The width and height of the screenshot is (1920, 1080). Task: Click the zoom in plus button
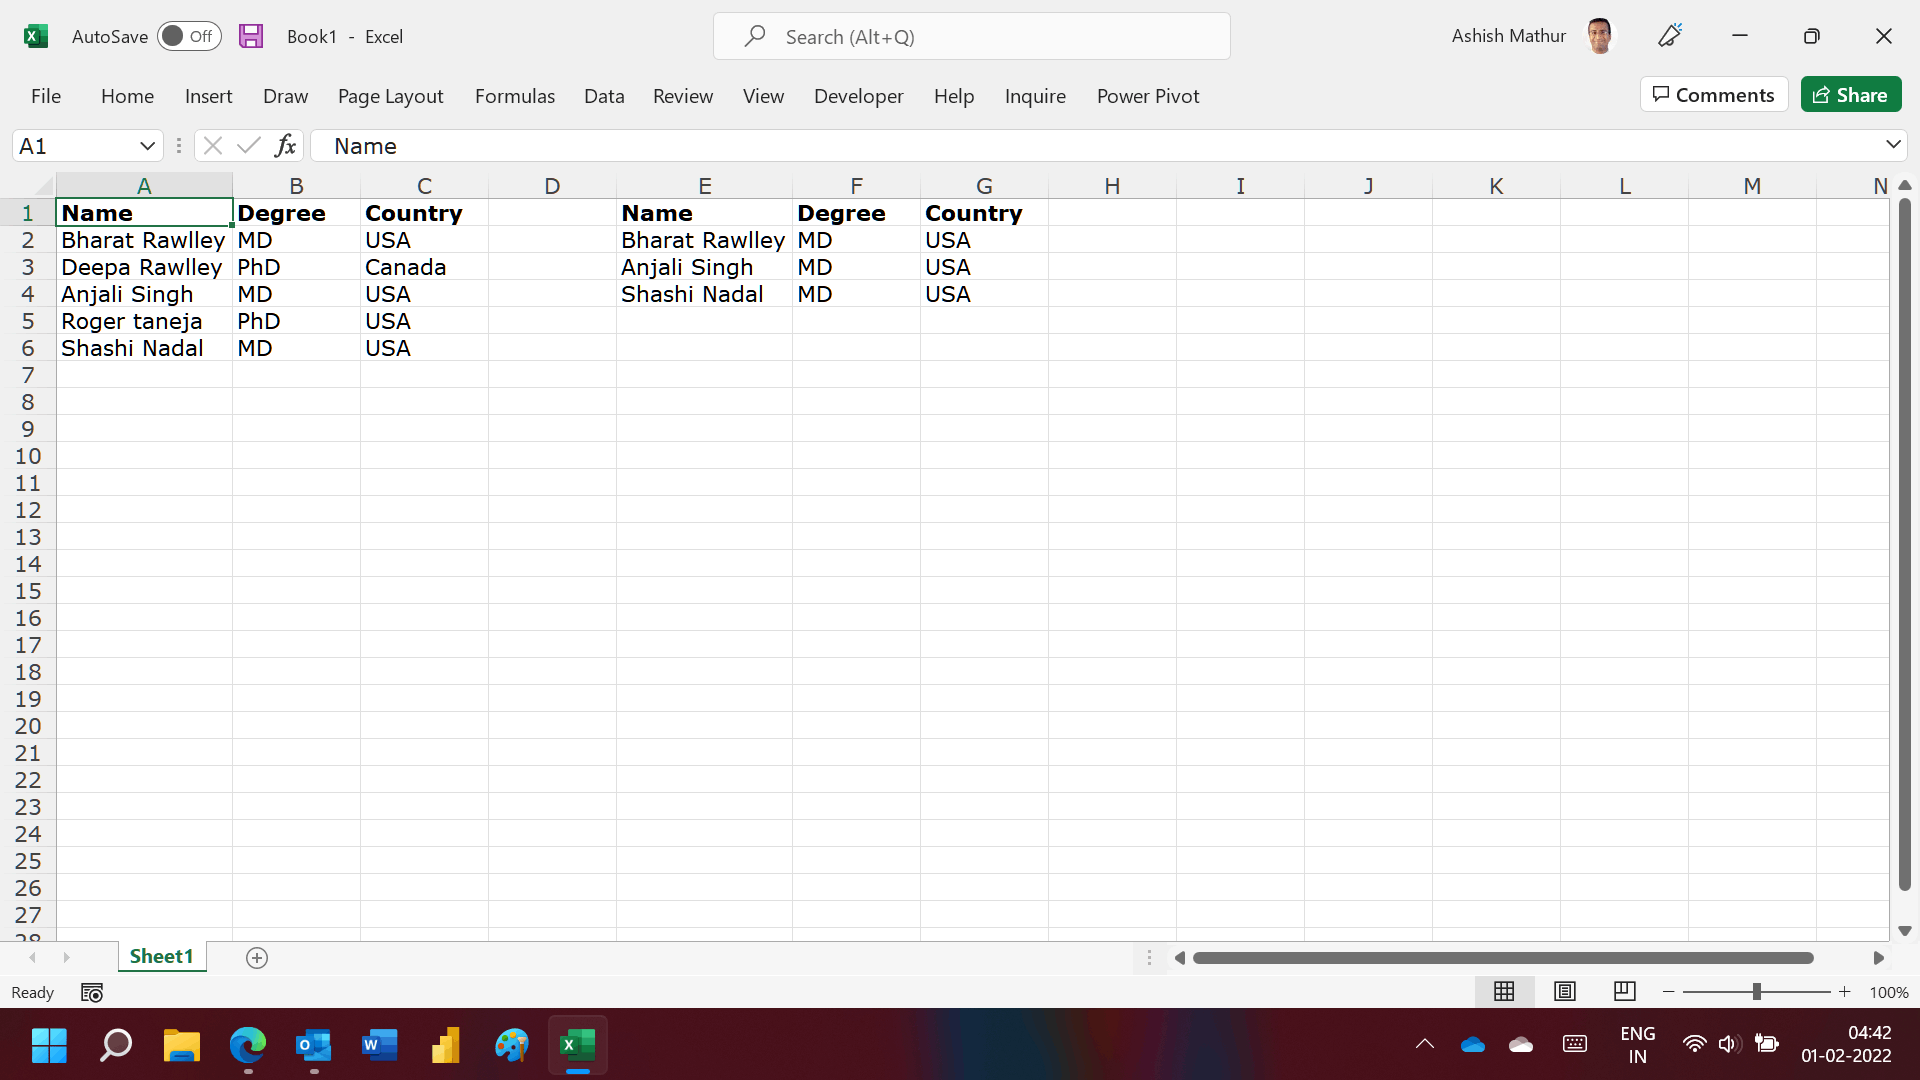1845,992
